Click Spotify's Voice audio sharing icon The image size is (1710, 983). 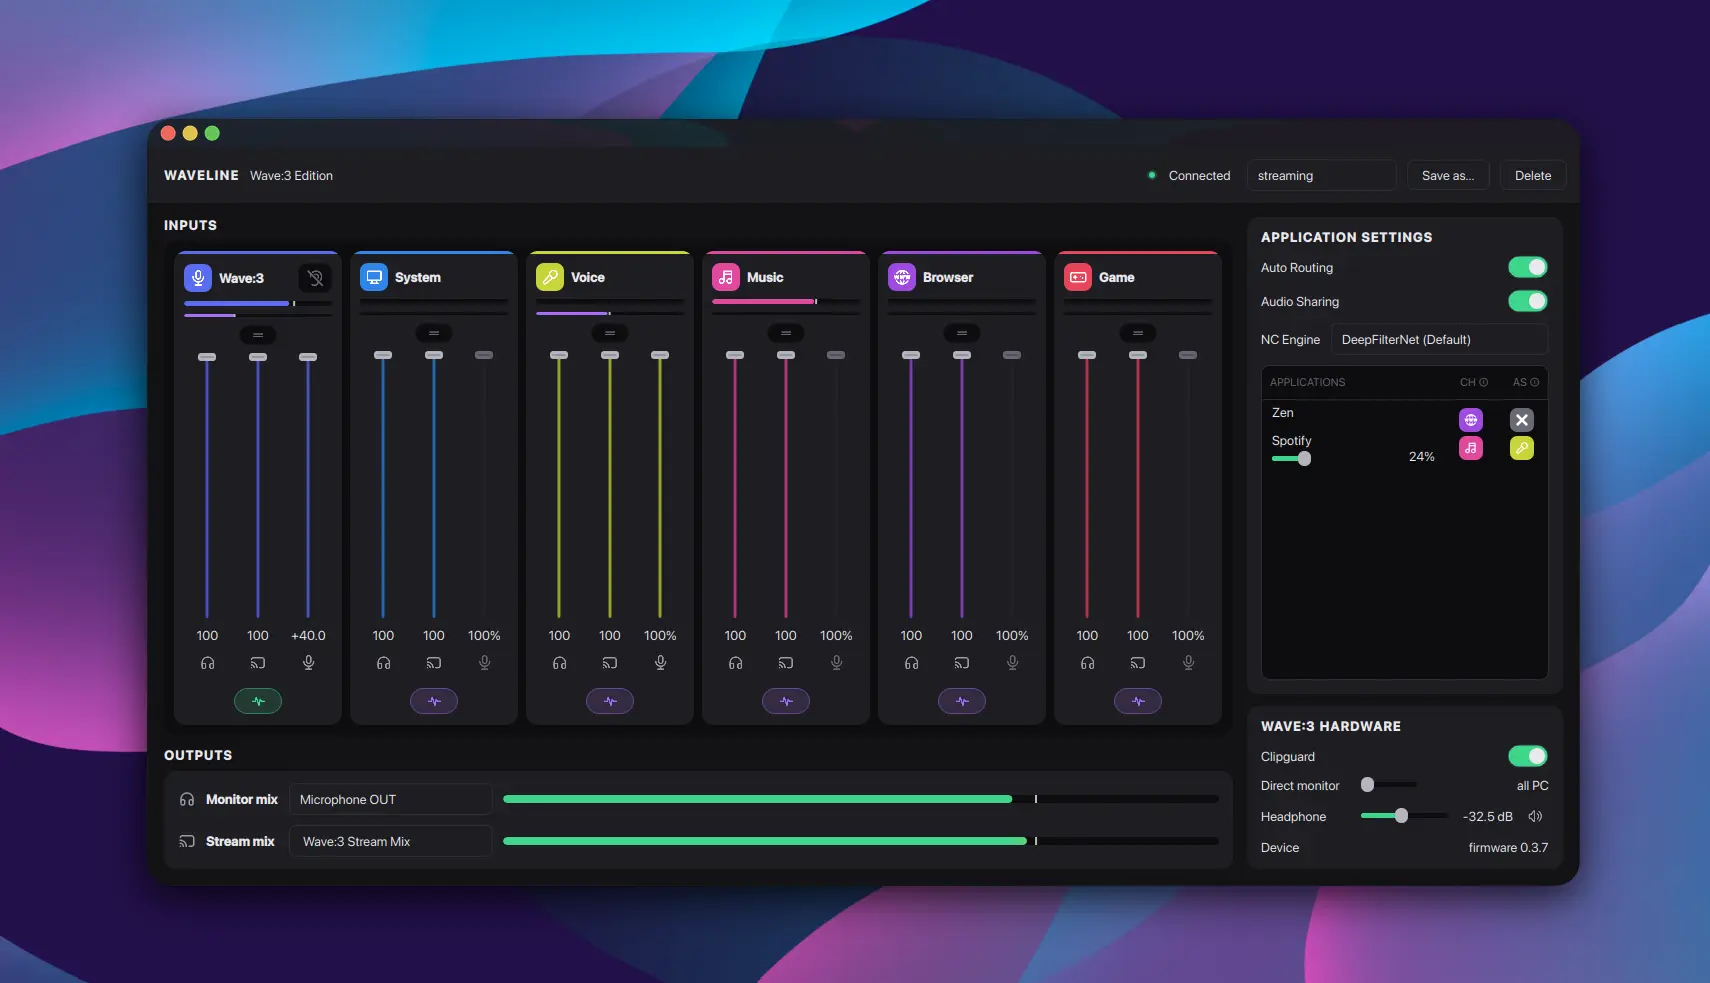[1522, 448]
